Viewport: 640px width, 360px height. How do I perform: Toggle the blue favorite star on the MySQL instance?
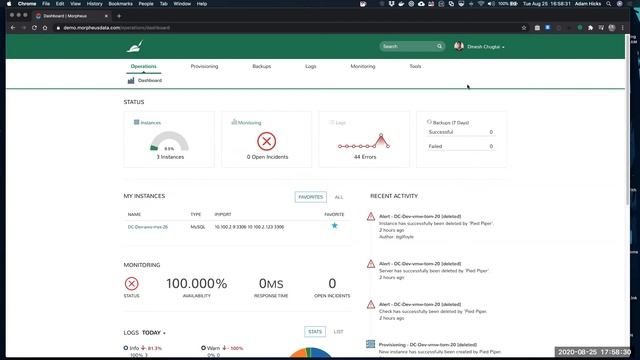(334, 226)
